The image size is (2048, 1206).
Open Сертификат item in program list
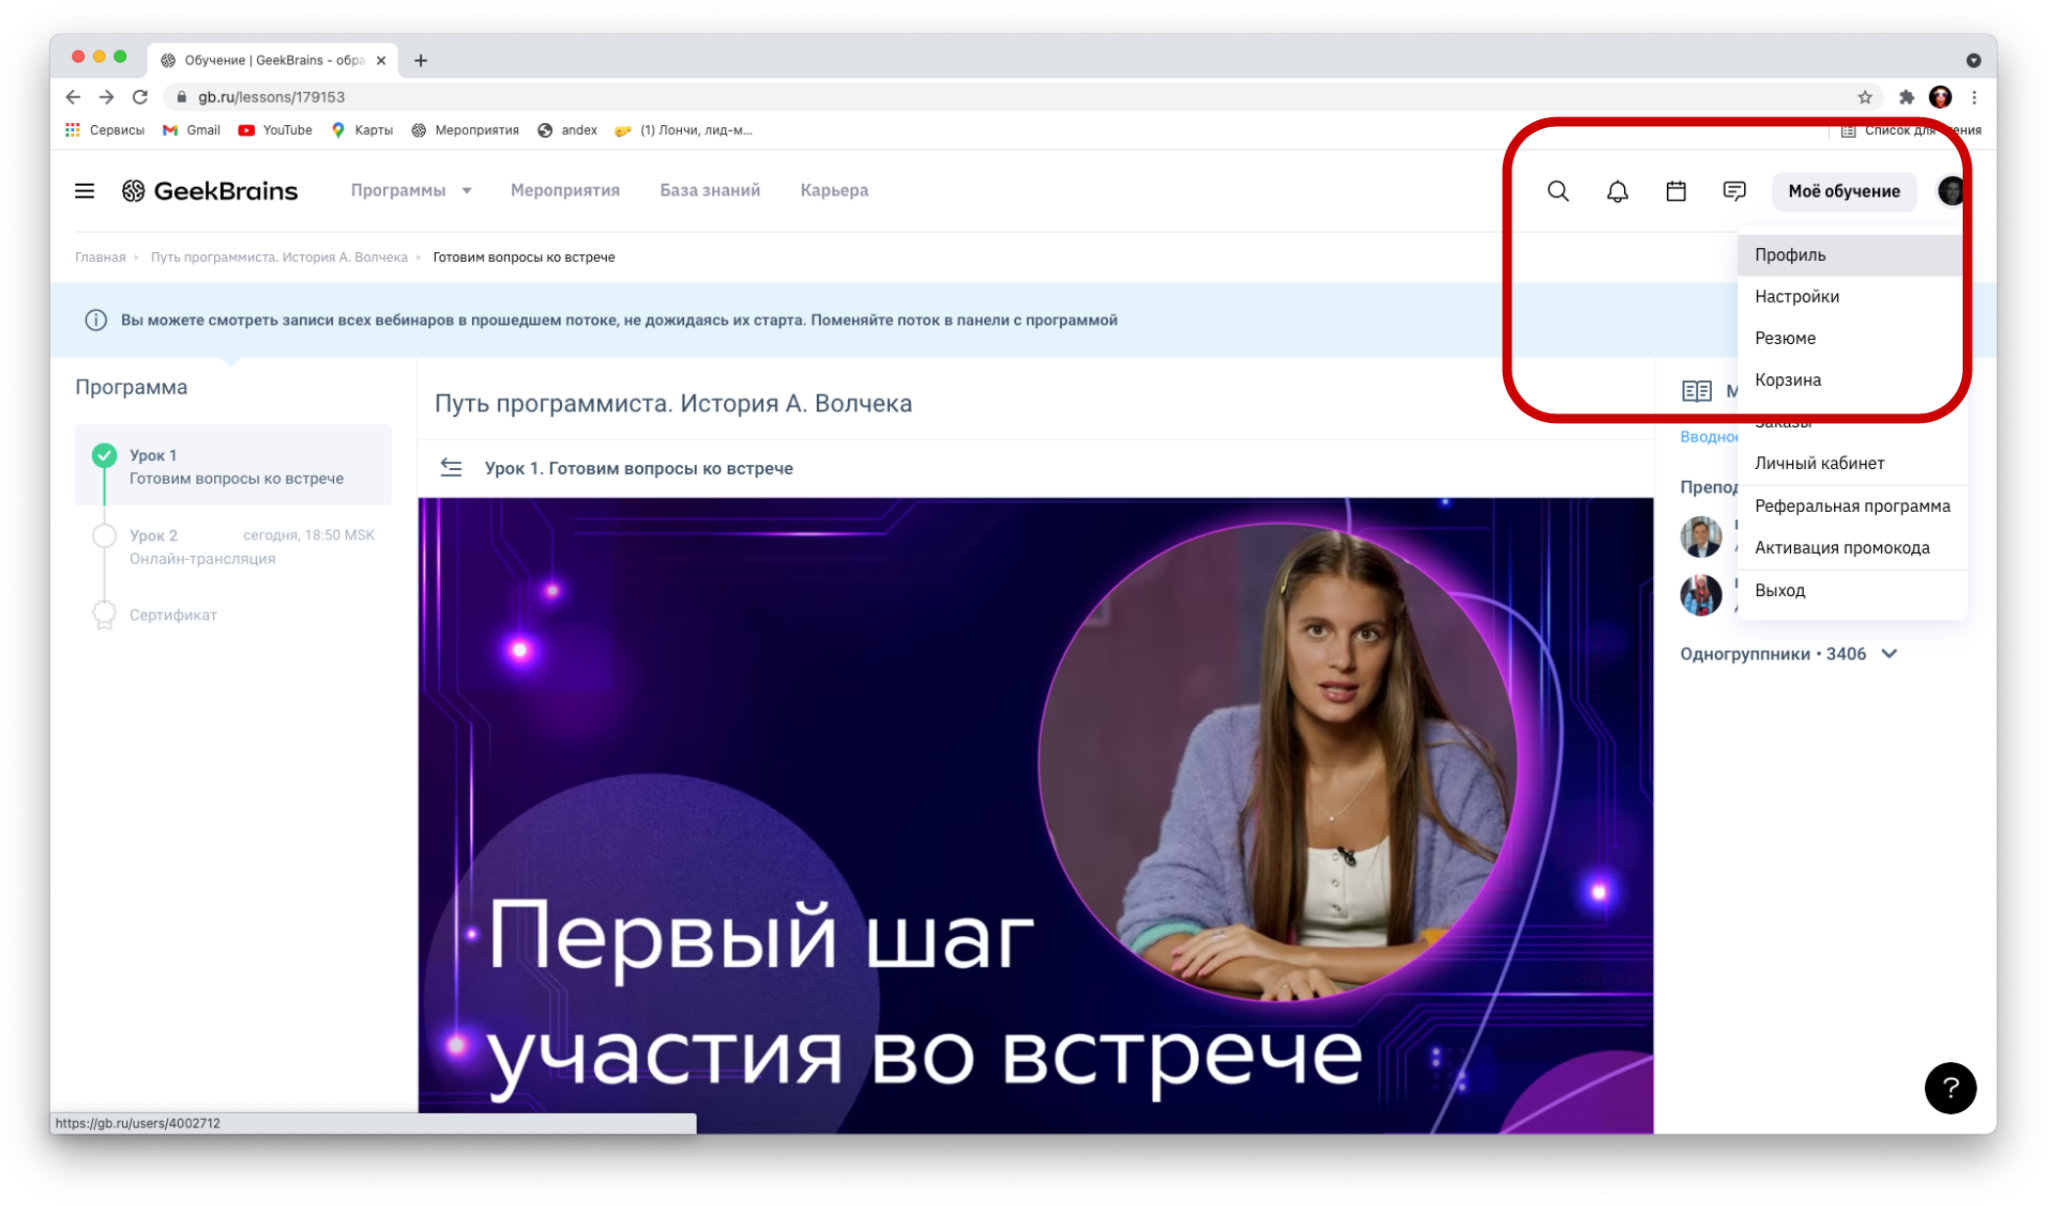[x=173, y=615]
